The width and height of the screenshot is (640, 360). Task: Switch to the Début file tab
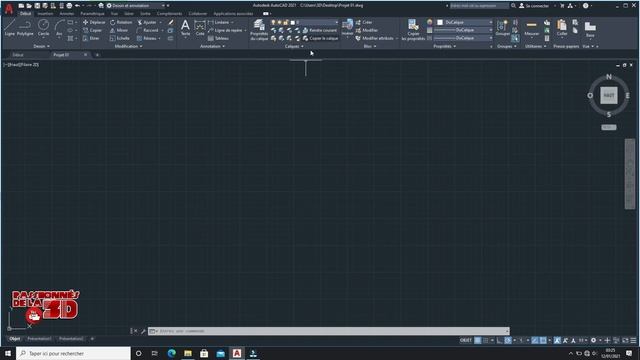point(18,55)
